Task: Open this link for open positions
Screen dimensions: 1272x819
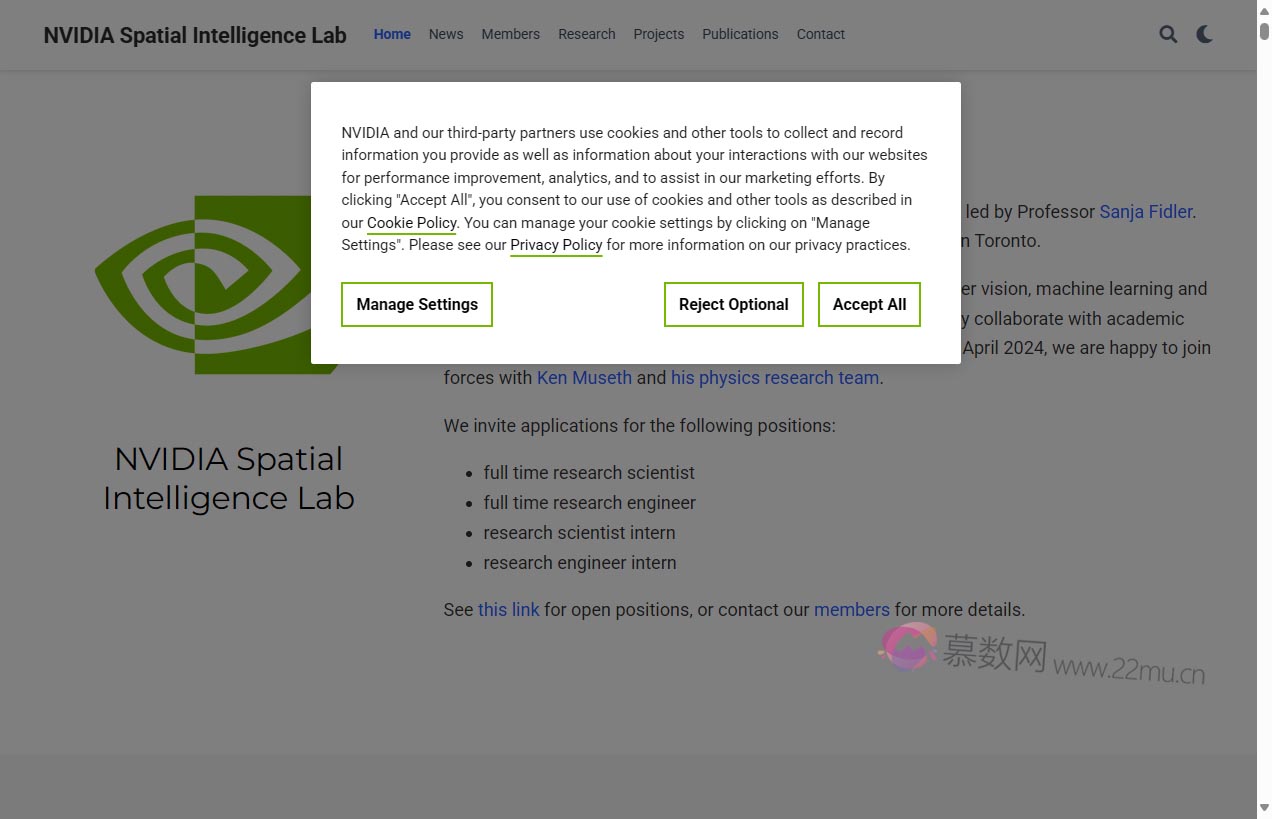Action: pos(509,609)
